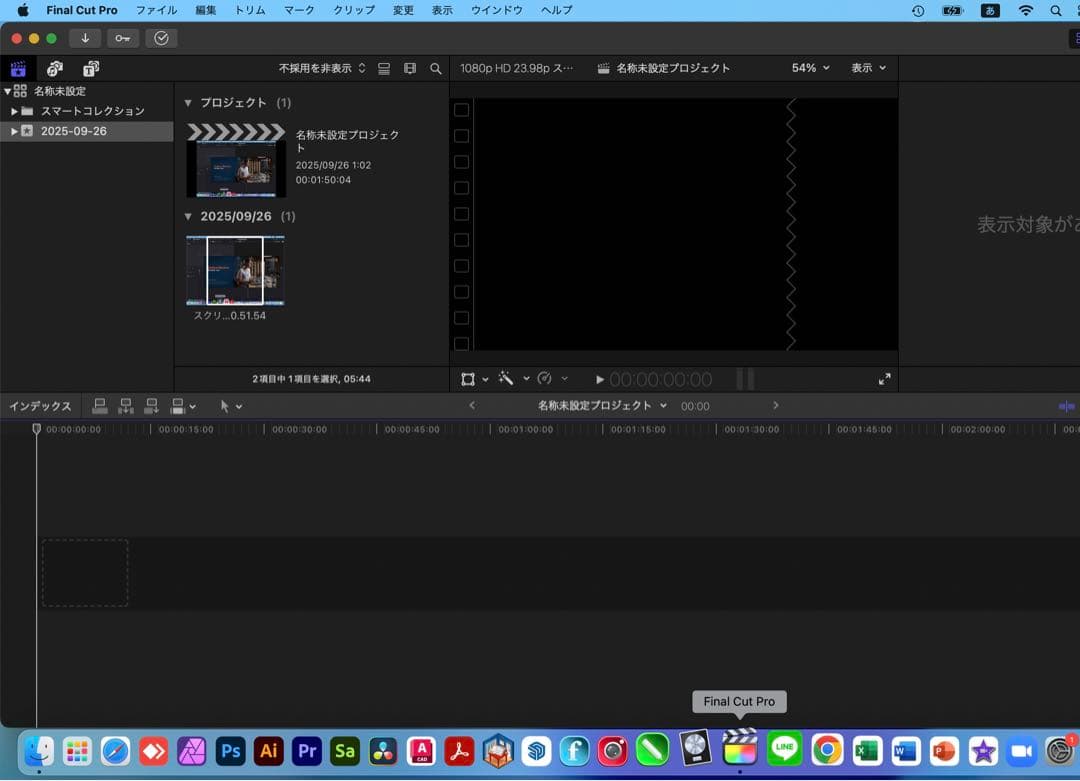Select the 2025-09-26 event in sidebar
This screenshot has width=1080, height=781.
[74, 130]
